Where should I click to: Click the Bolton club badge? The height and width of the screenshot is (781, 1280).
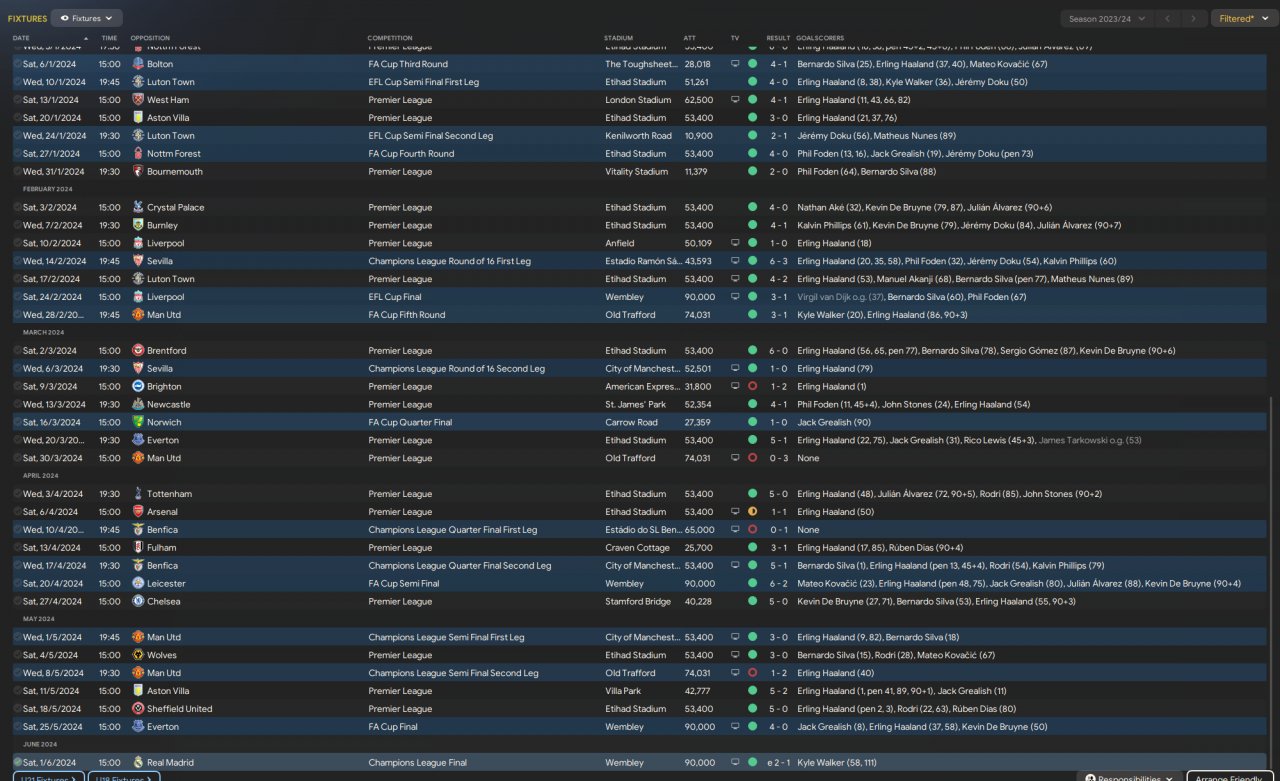click(x=138, y=64)
